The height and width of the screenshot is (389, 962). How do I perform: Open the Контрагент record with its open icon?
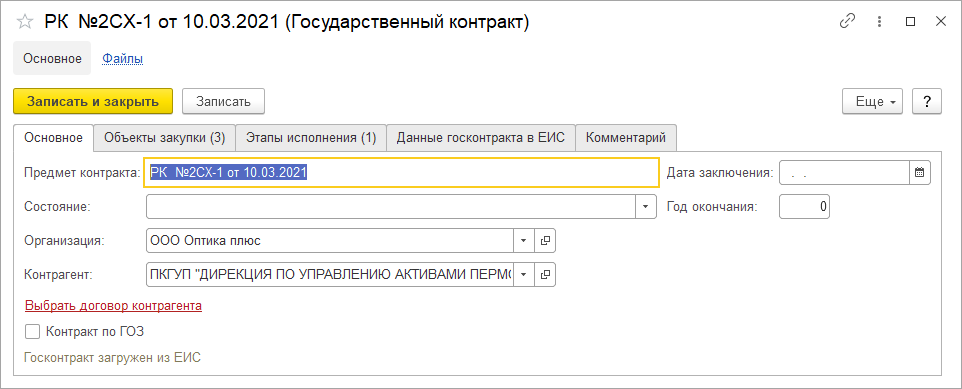pyautogui.click(x=544, y=274)
